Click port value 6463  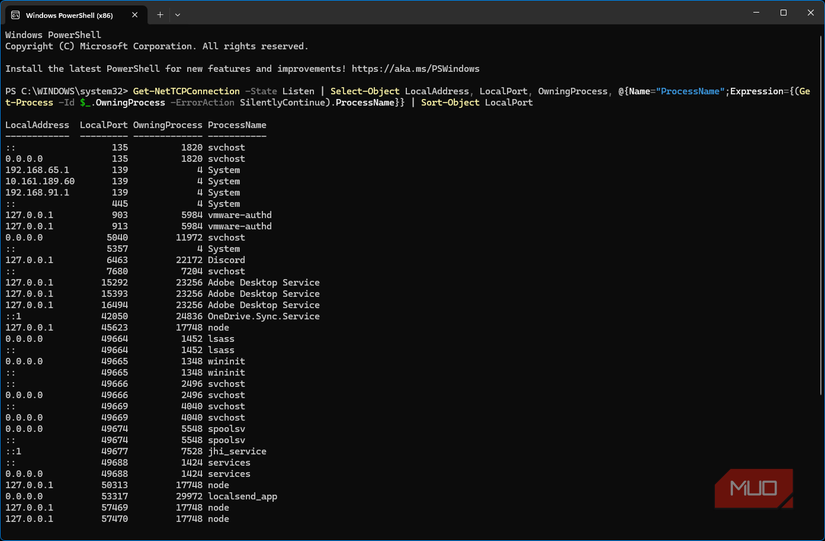(x=117, y=260)
